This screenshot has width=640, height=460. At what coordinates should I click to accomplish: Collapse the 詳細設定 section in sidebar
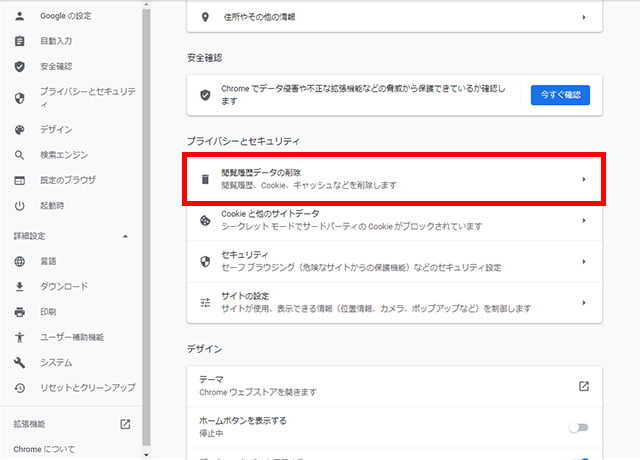click(125, 236)
